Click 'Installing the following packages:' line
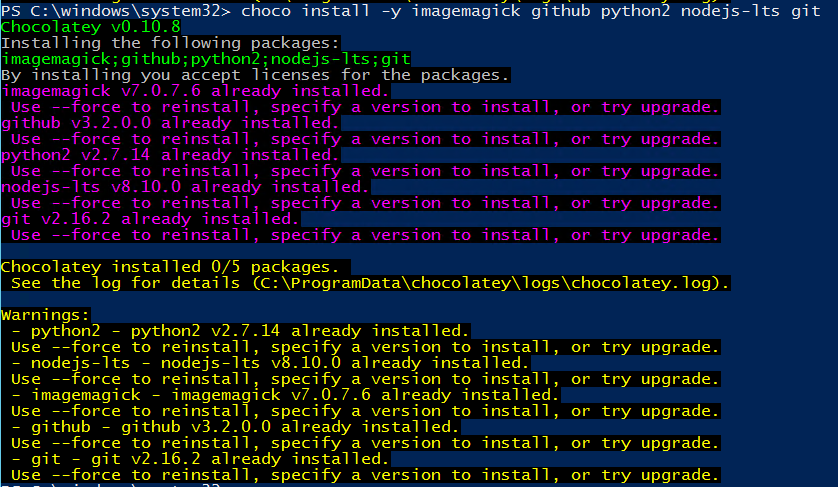Screen dimensions: 838x487 (x=170, y=43)
